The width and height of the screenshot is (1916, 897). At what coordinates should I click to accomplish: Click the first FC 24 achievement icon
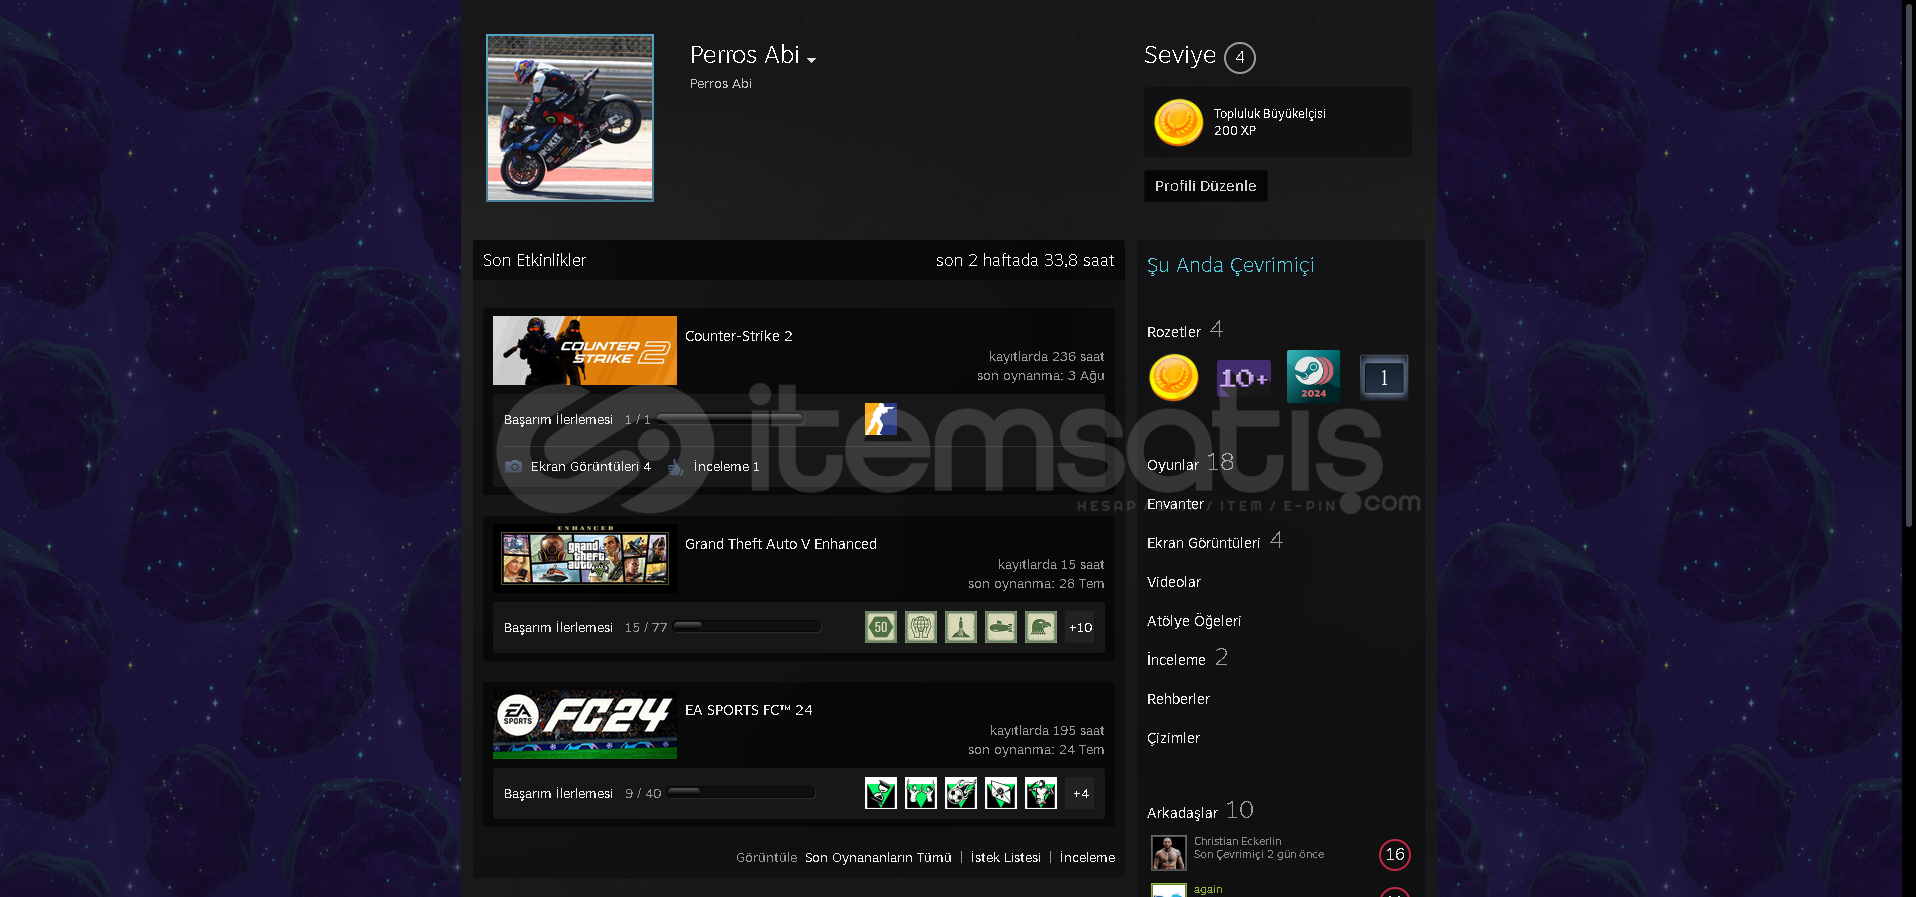tap(881, 793)
